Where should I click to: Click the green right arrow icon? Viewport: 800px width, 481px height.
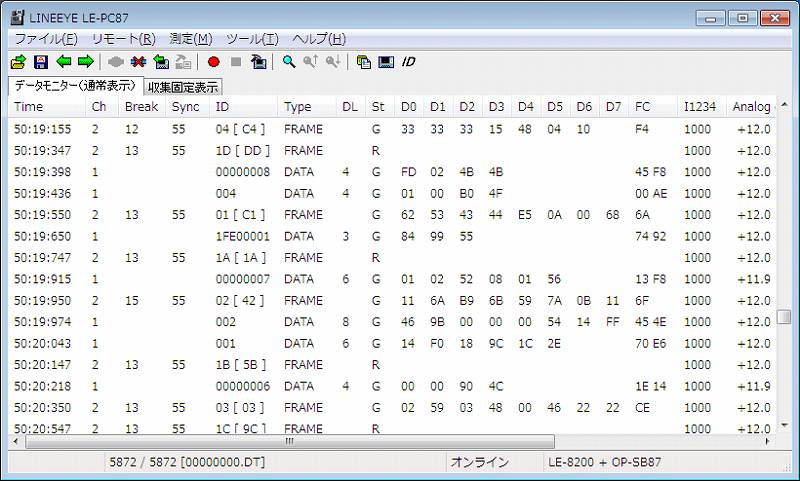86,62
